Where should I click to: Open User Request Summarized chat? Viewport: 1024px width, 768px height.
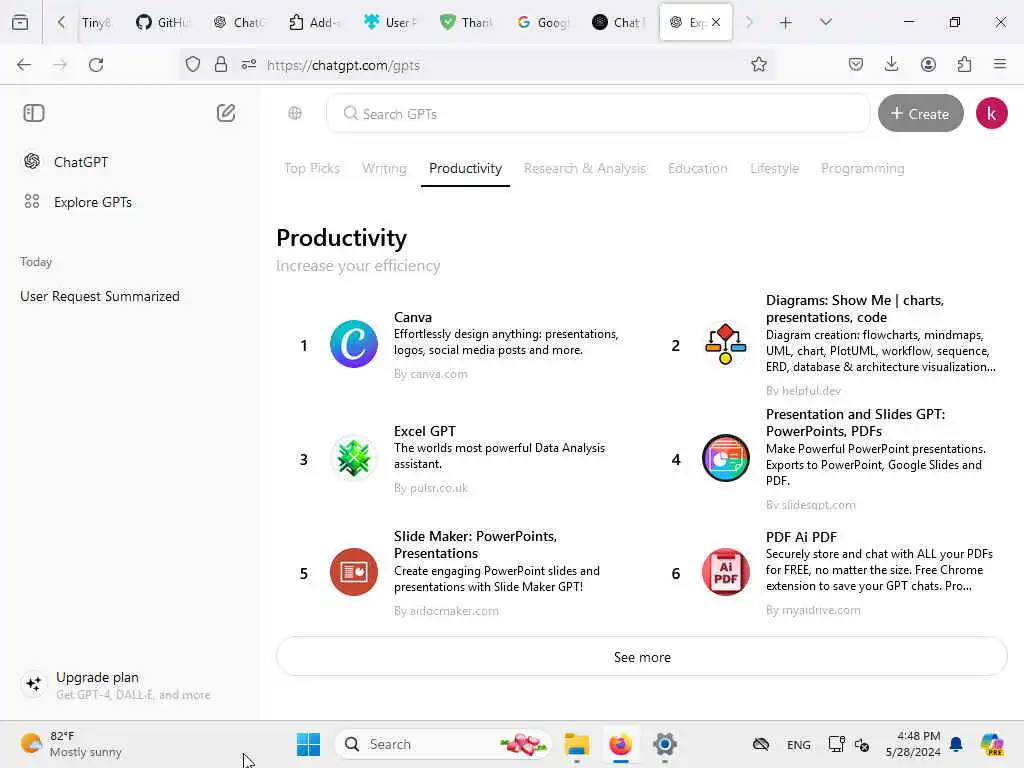point(100,296)
